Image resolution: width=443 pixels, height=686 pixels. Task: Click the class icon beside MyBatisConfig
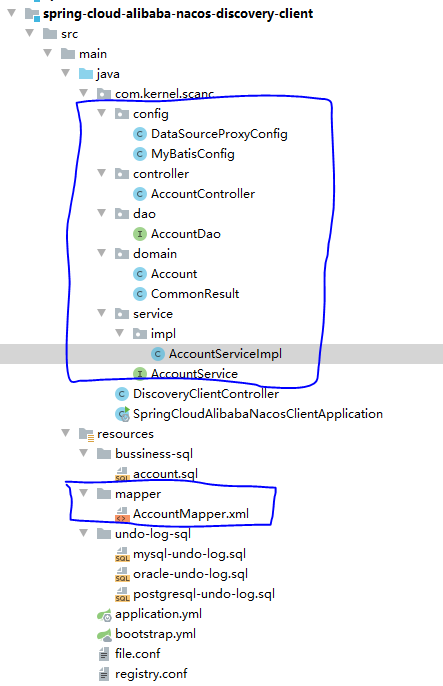click(140, 154)
